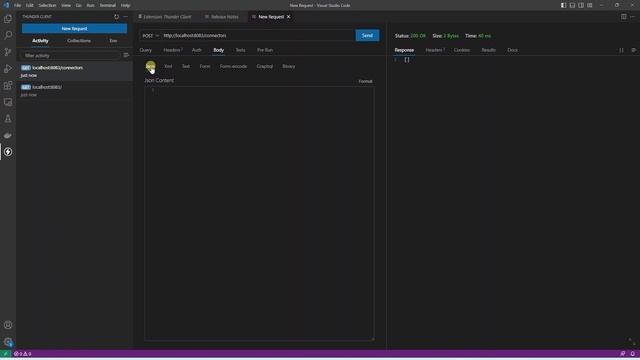The width and height of the screenshot is (640, 360).
Task: Open the Terminal menu
Action: [108, 5]
